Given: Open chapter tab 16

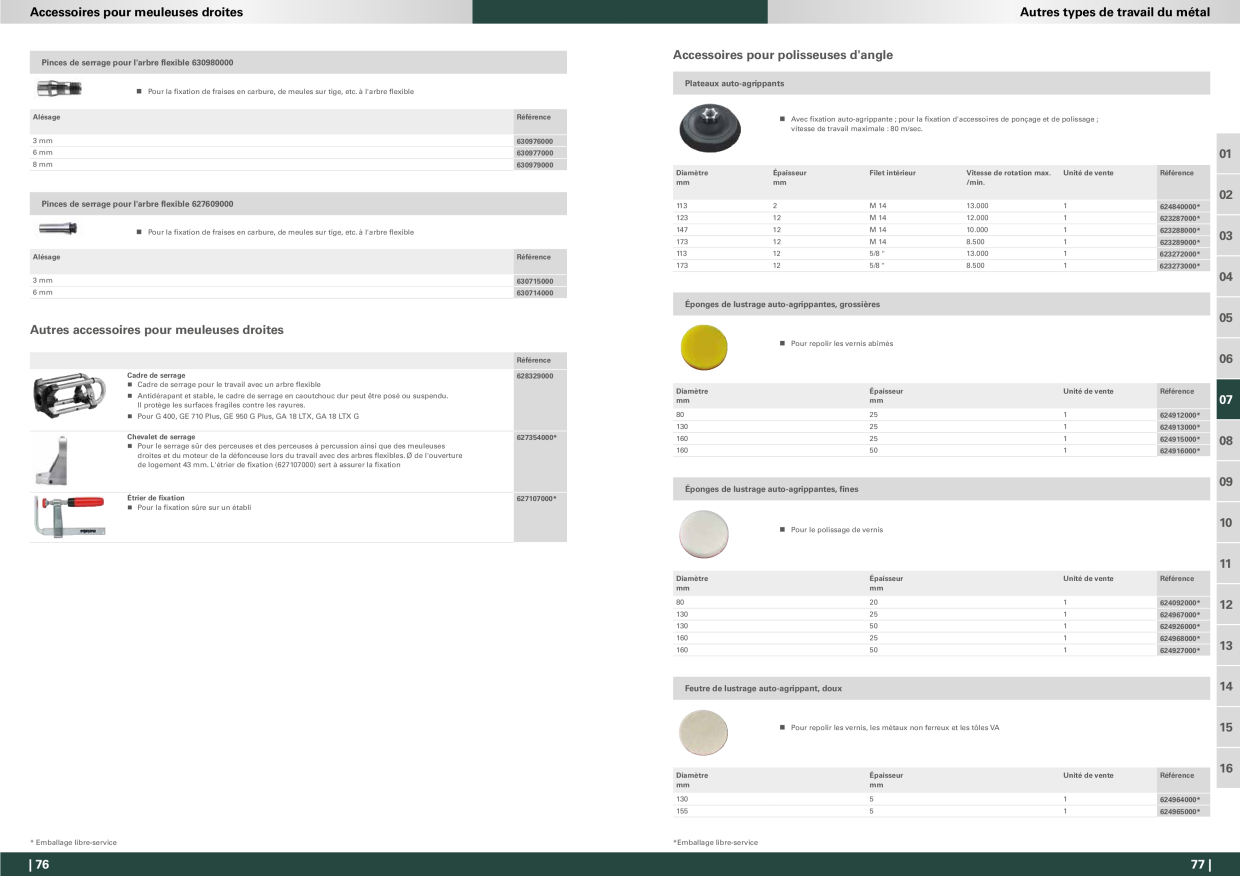Looking at the screenshot, I should pos(1226,769).
